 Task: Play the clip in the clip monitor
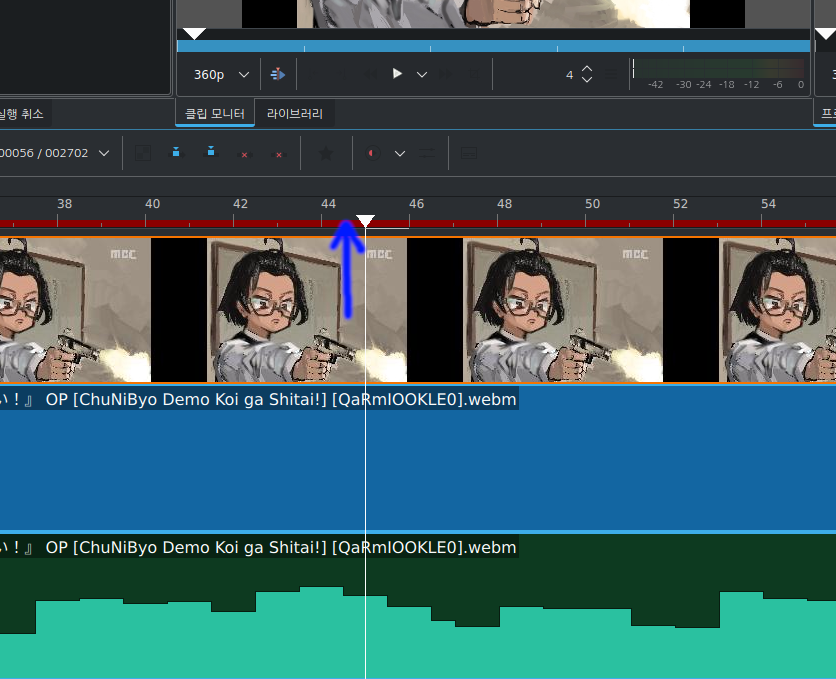pyautogui.click(x=397, y=74)
